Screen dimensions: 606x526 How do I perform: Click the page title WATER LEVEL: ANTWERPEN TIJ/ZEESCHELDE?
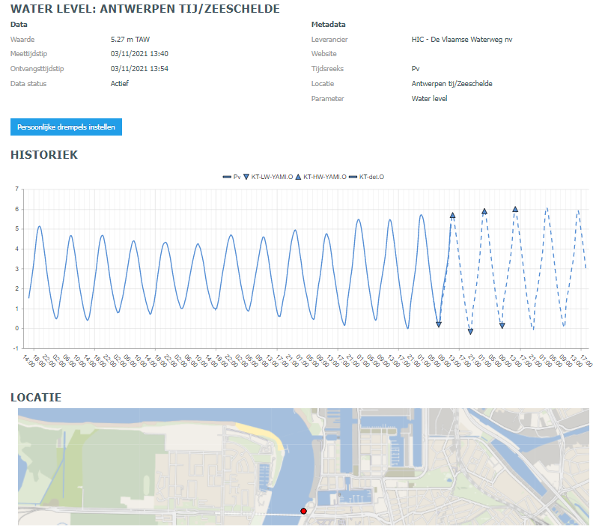point(145,9)
